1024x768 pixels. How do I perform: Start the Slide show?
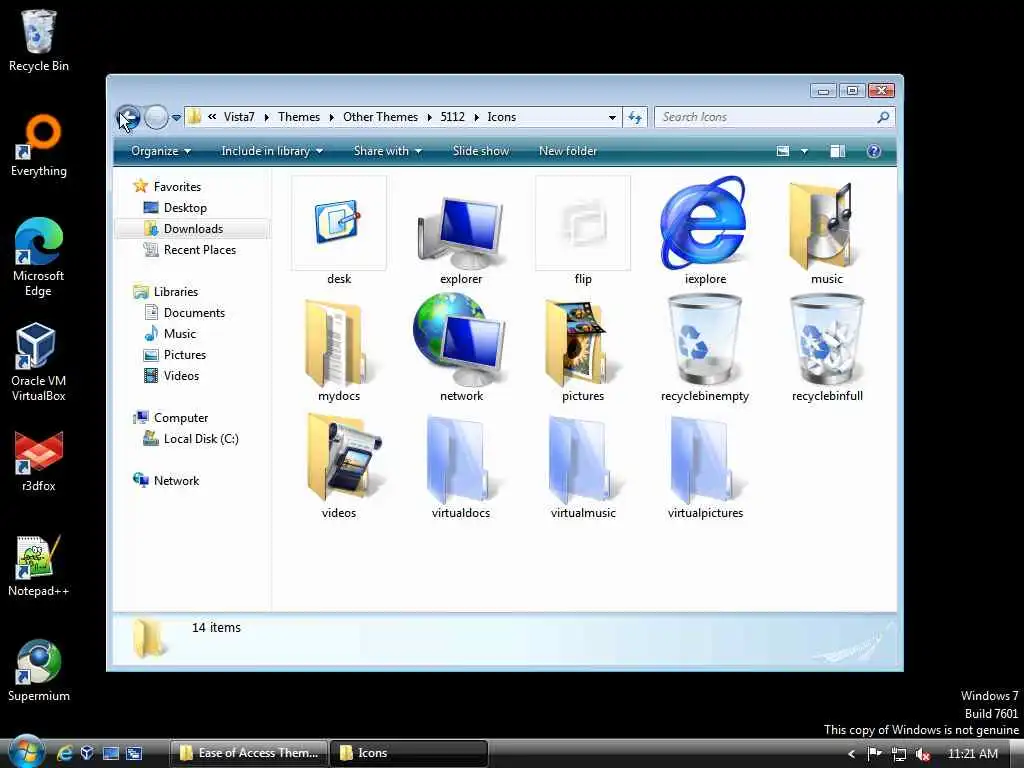pos(481,151)
